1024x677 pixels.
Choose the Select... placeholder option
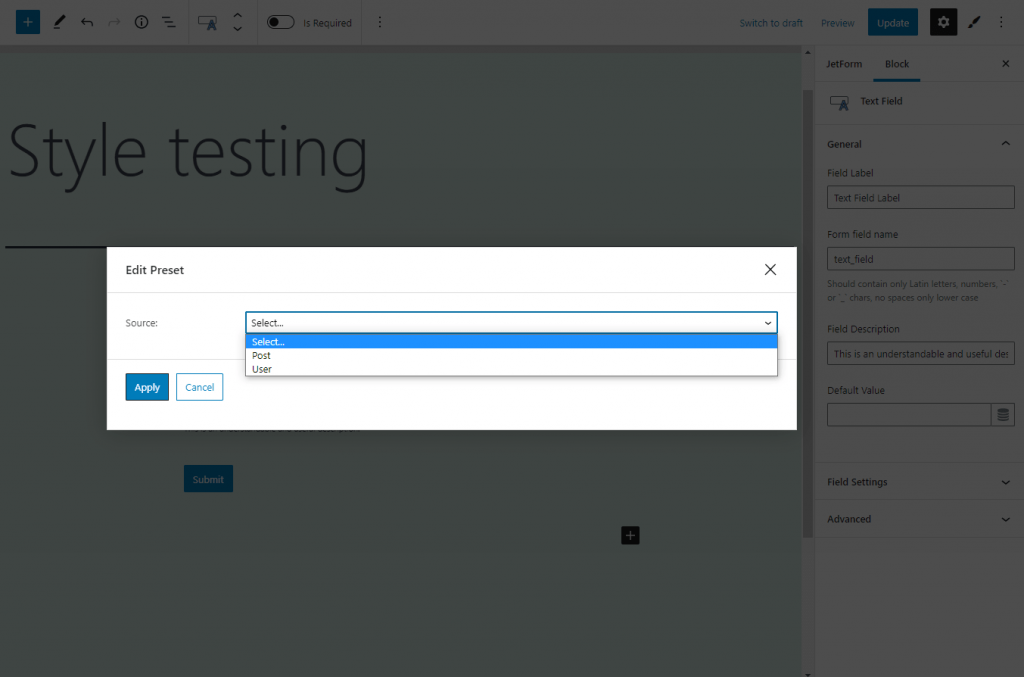click(x=511, y=341)
